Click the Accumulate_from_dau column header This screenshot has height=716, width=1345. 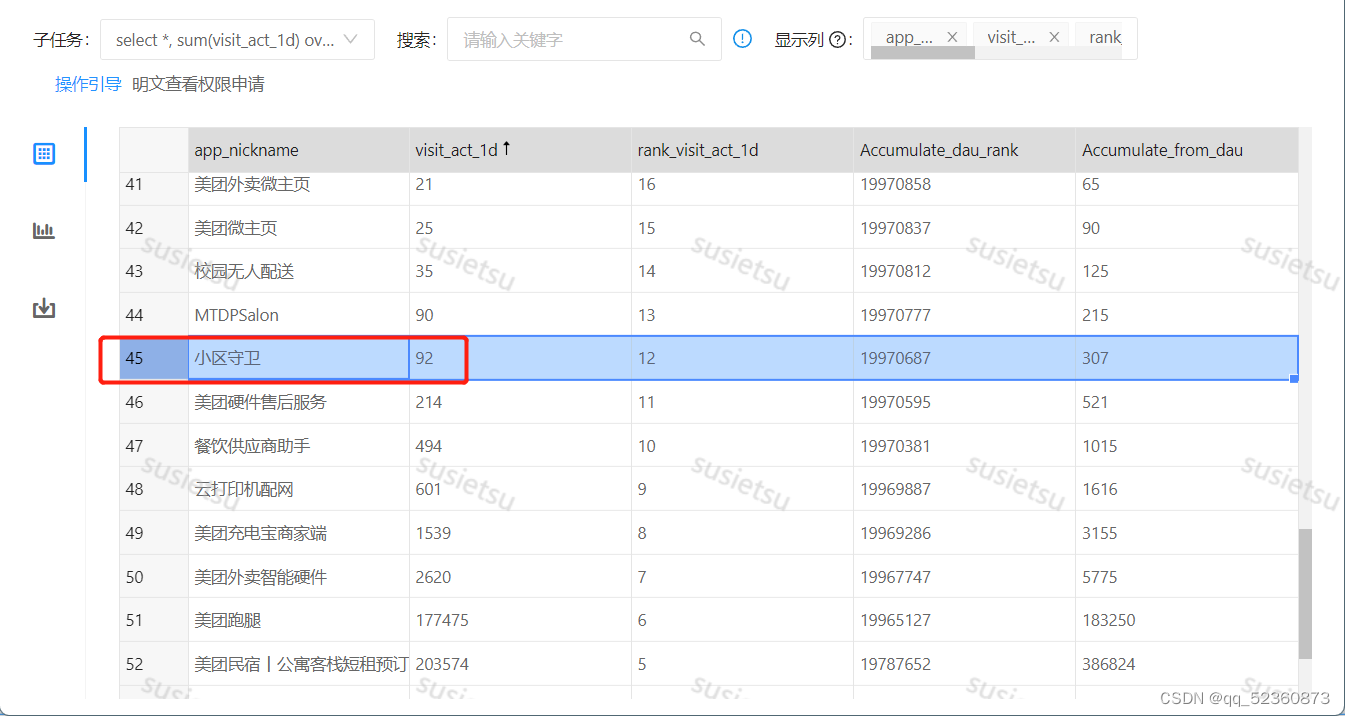pyautogui.click(x=1187, y=150)
